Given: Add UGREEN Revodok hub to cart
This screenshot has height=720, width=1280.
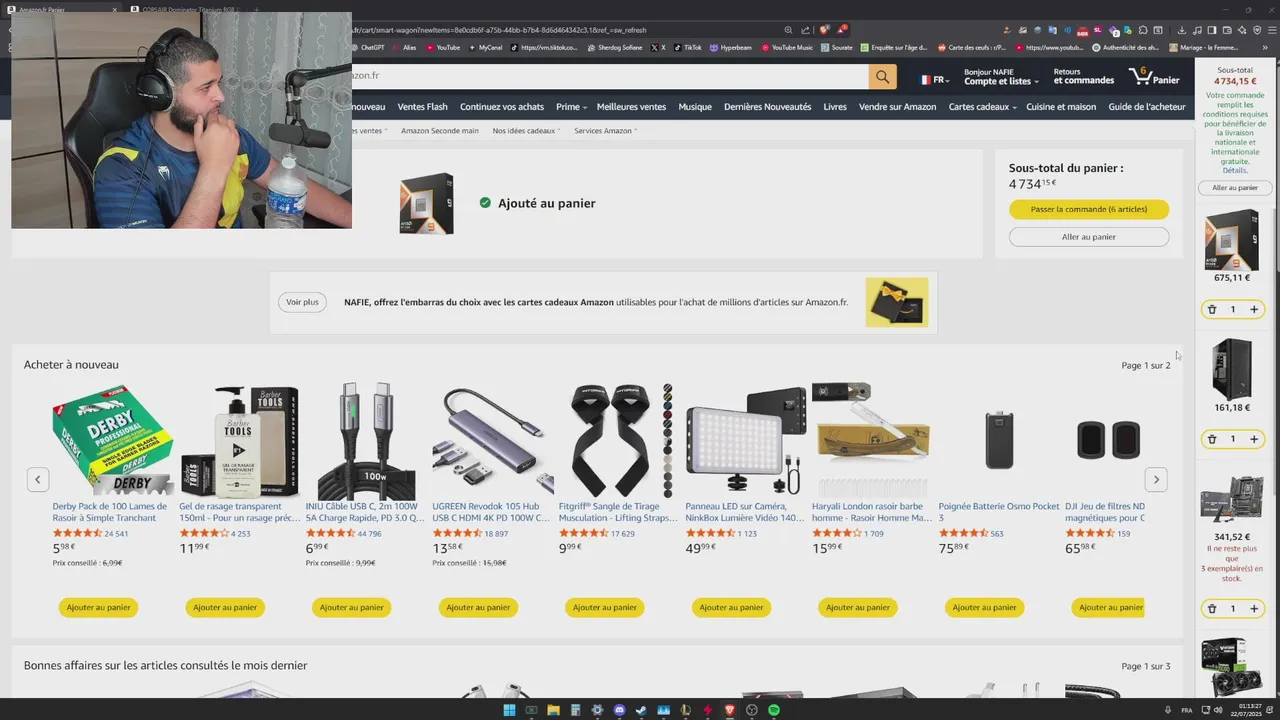Looking at the screenshot, I should (x=478, y=607).
